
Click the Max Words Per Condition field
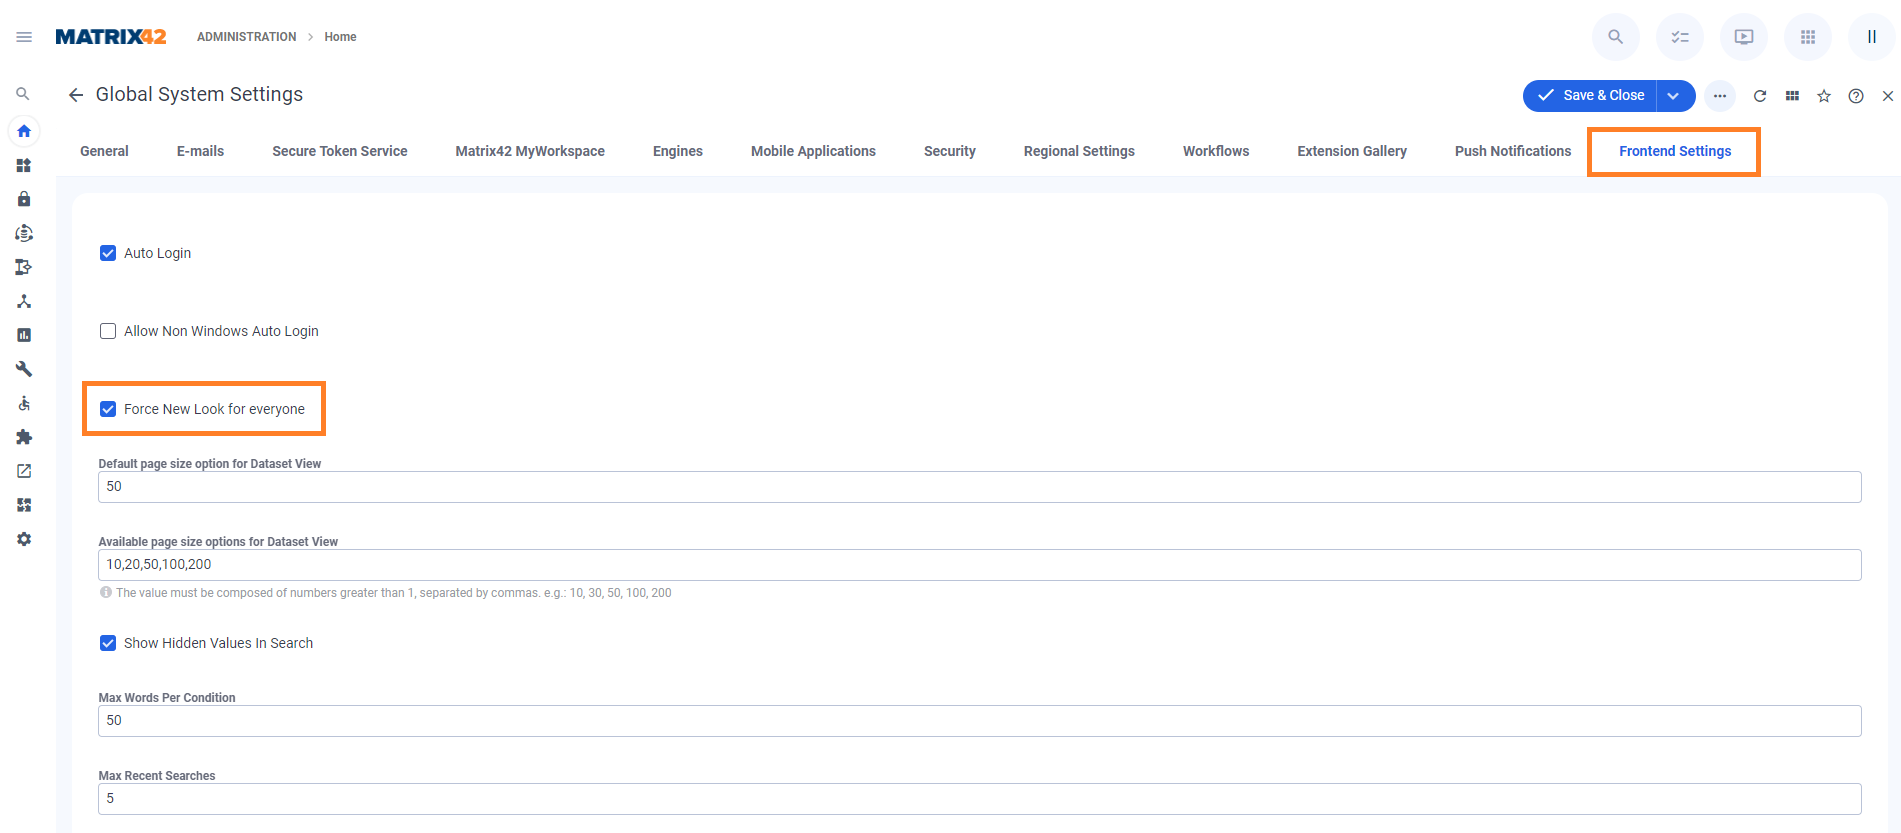[x=980, y=721]
